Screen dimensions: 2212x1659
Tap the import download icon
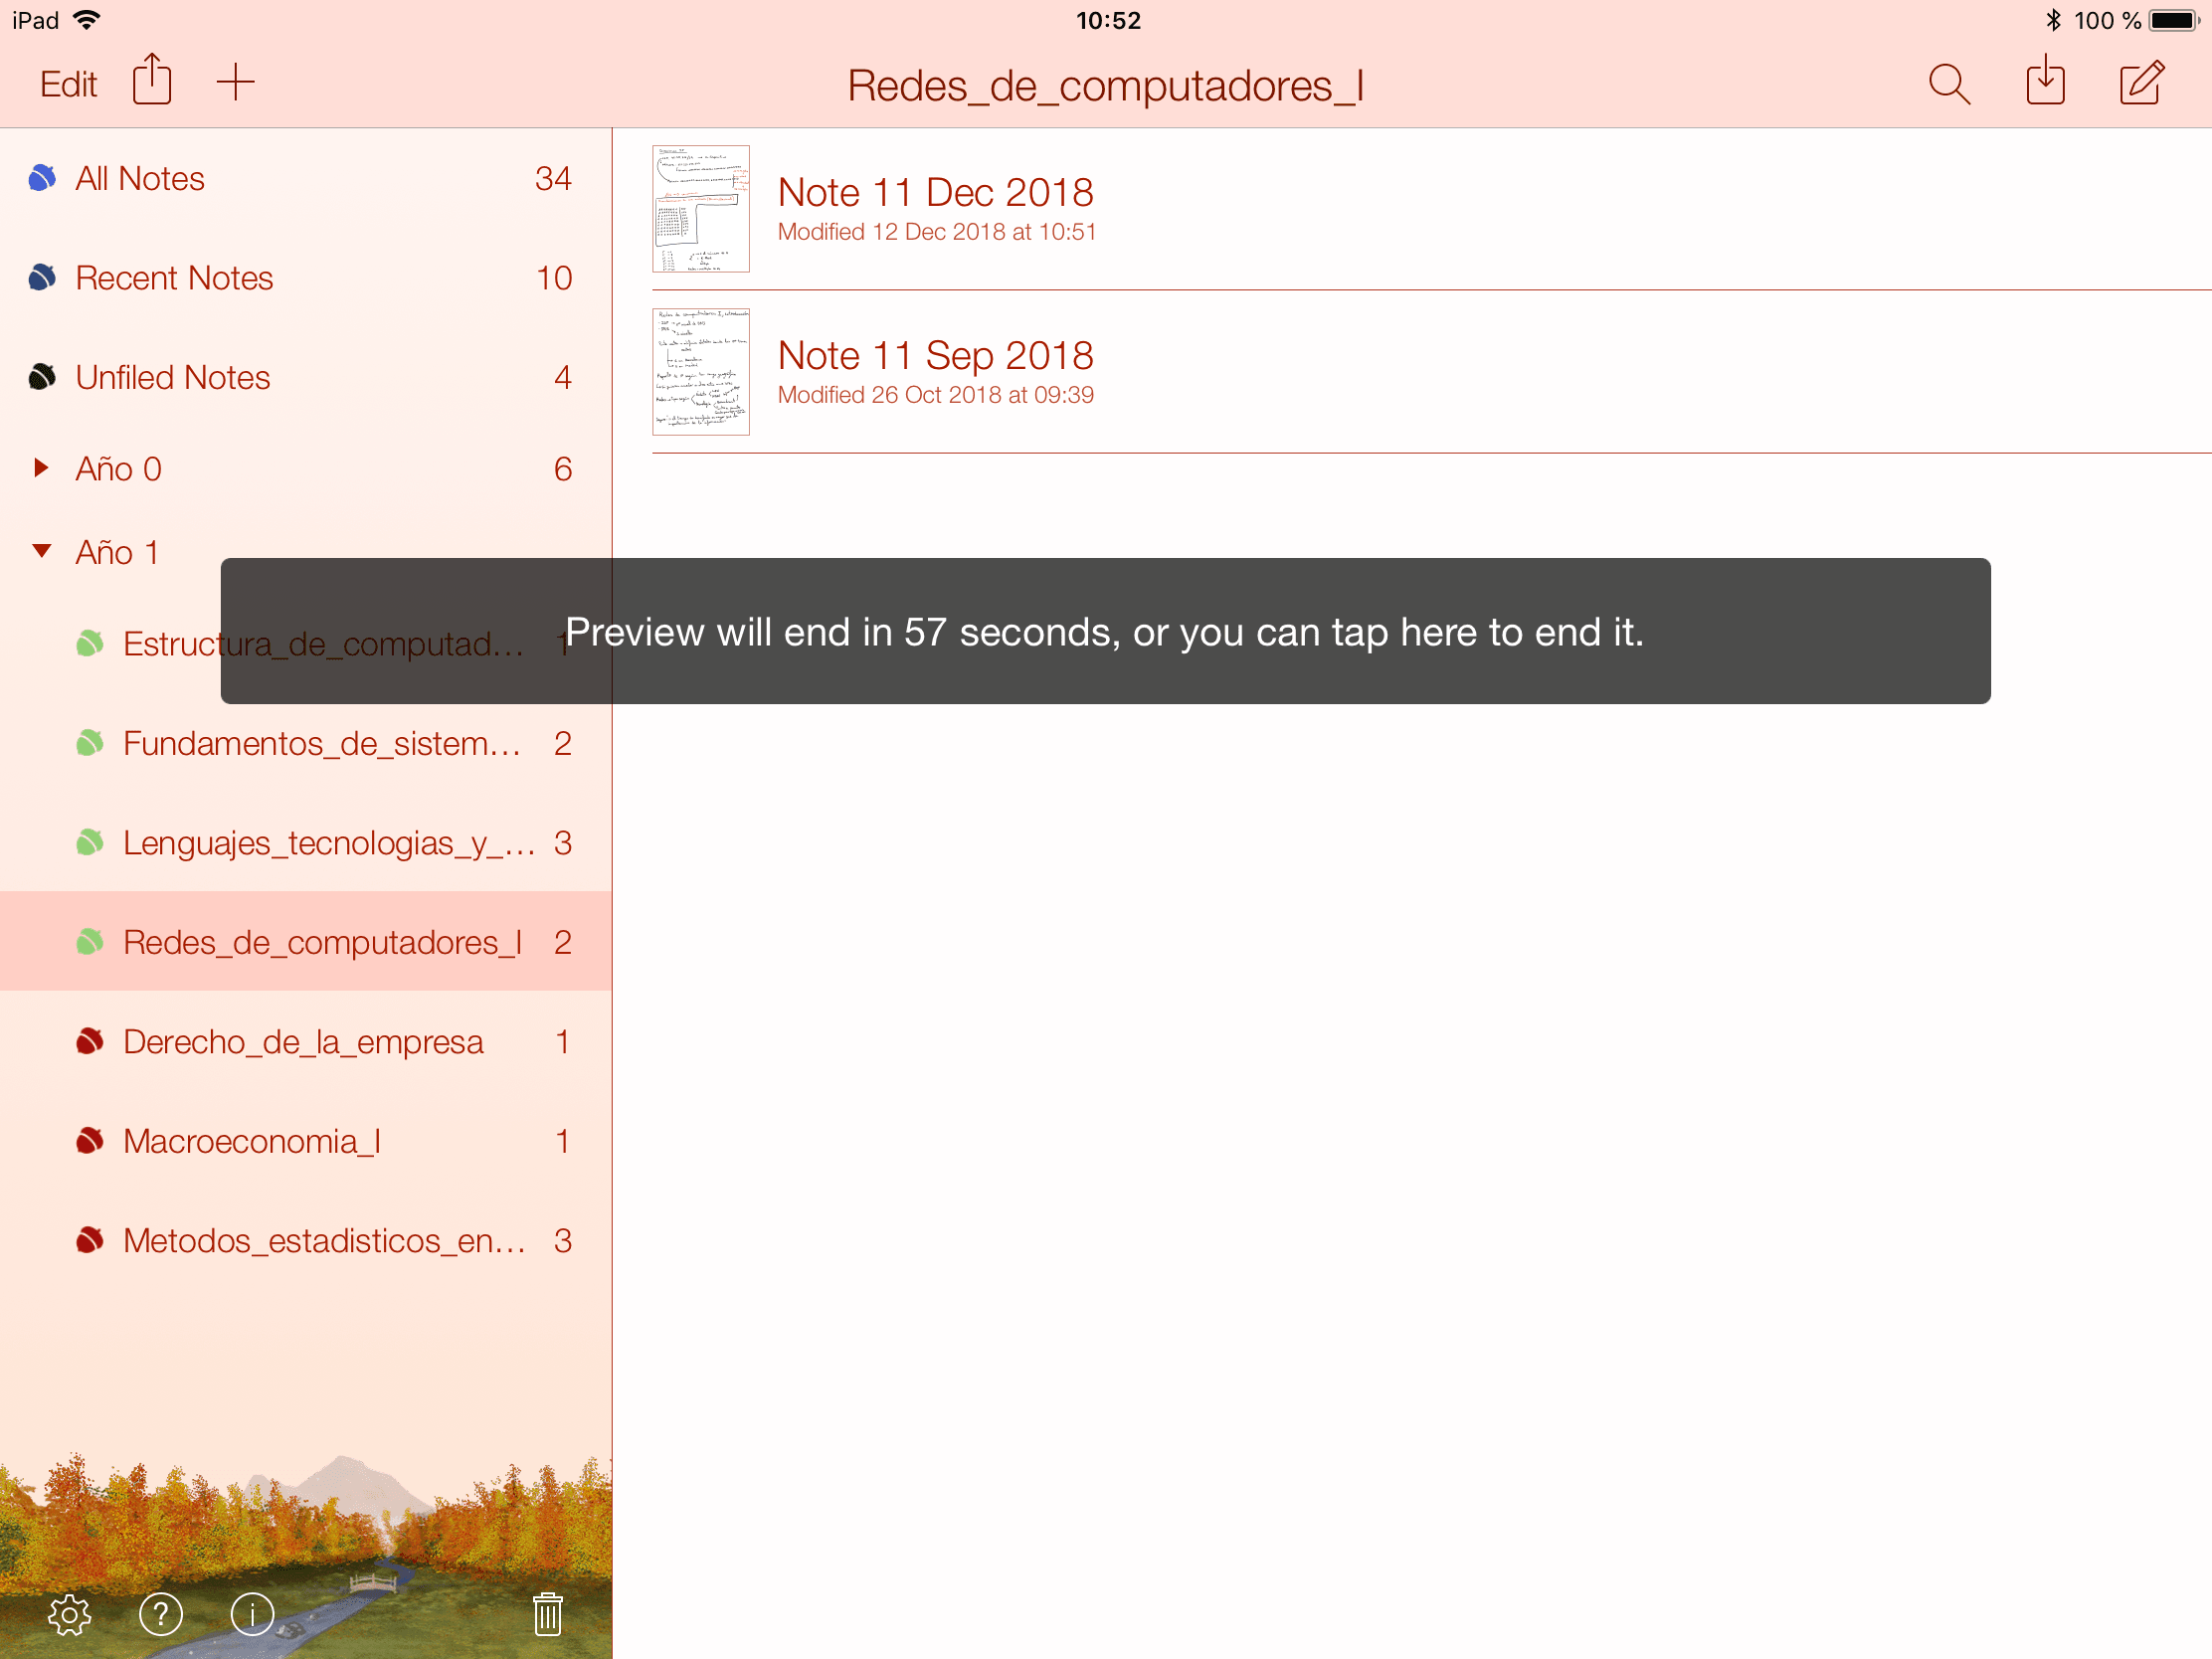pyautogui.click(x=2045, y=82)
